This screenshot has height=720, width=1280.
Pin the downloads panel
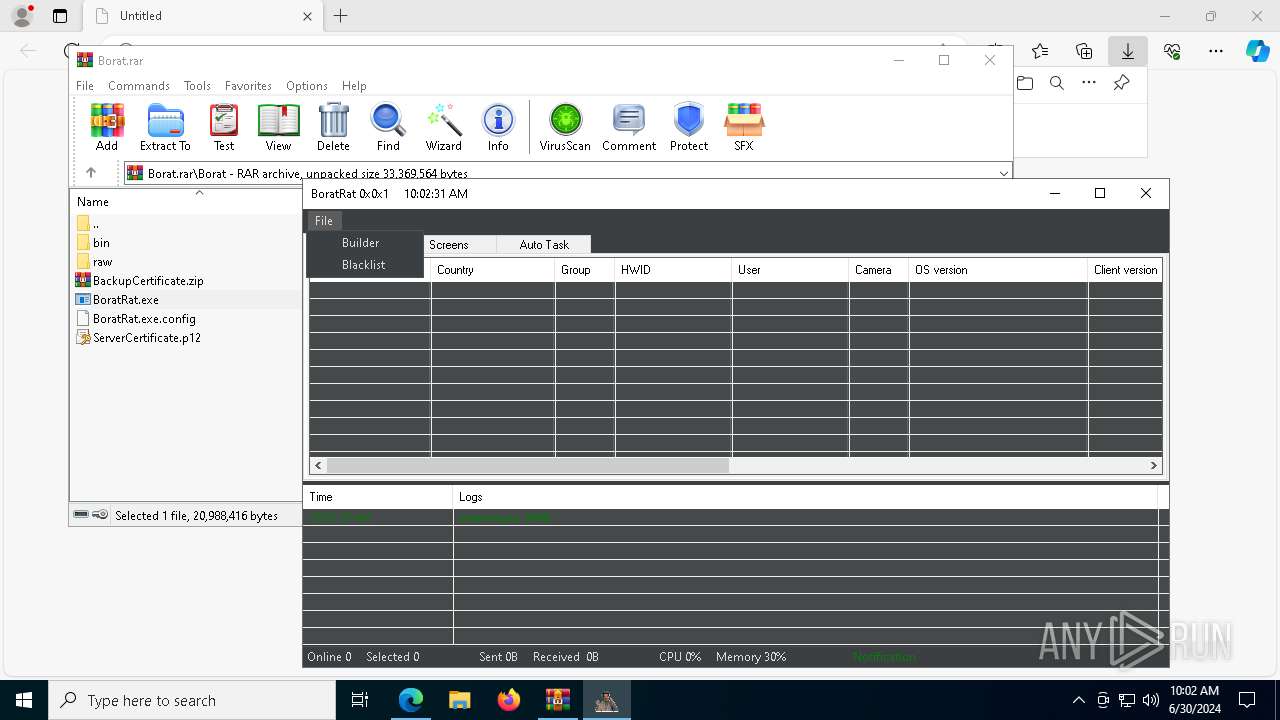[1122, 83]
